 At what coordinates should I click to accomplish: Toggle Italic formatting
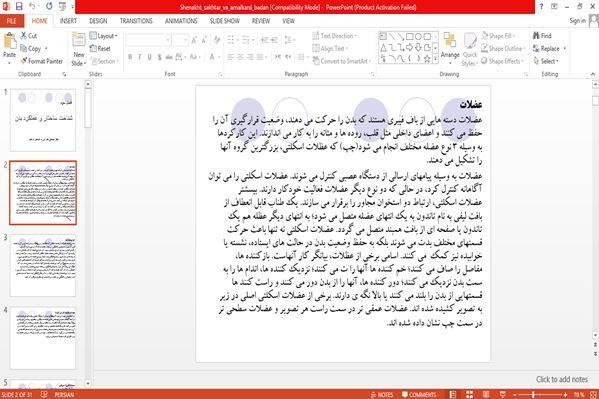click(139, 57)
